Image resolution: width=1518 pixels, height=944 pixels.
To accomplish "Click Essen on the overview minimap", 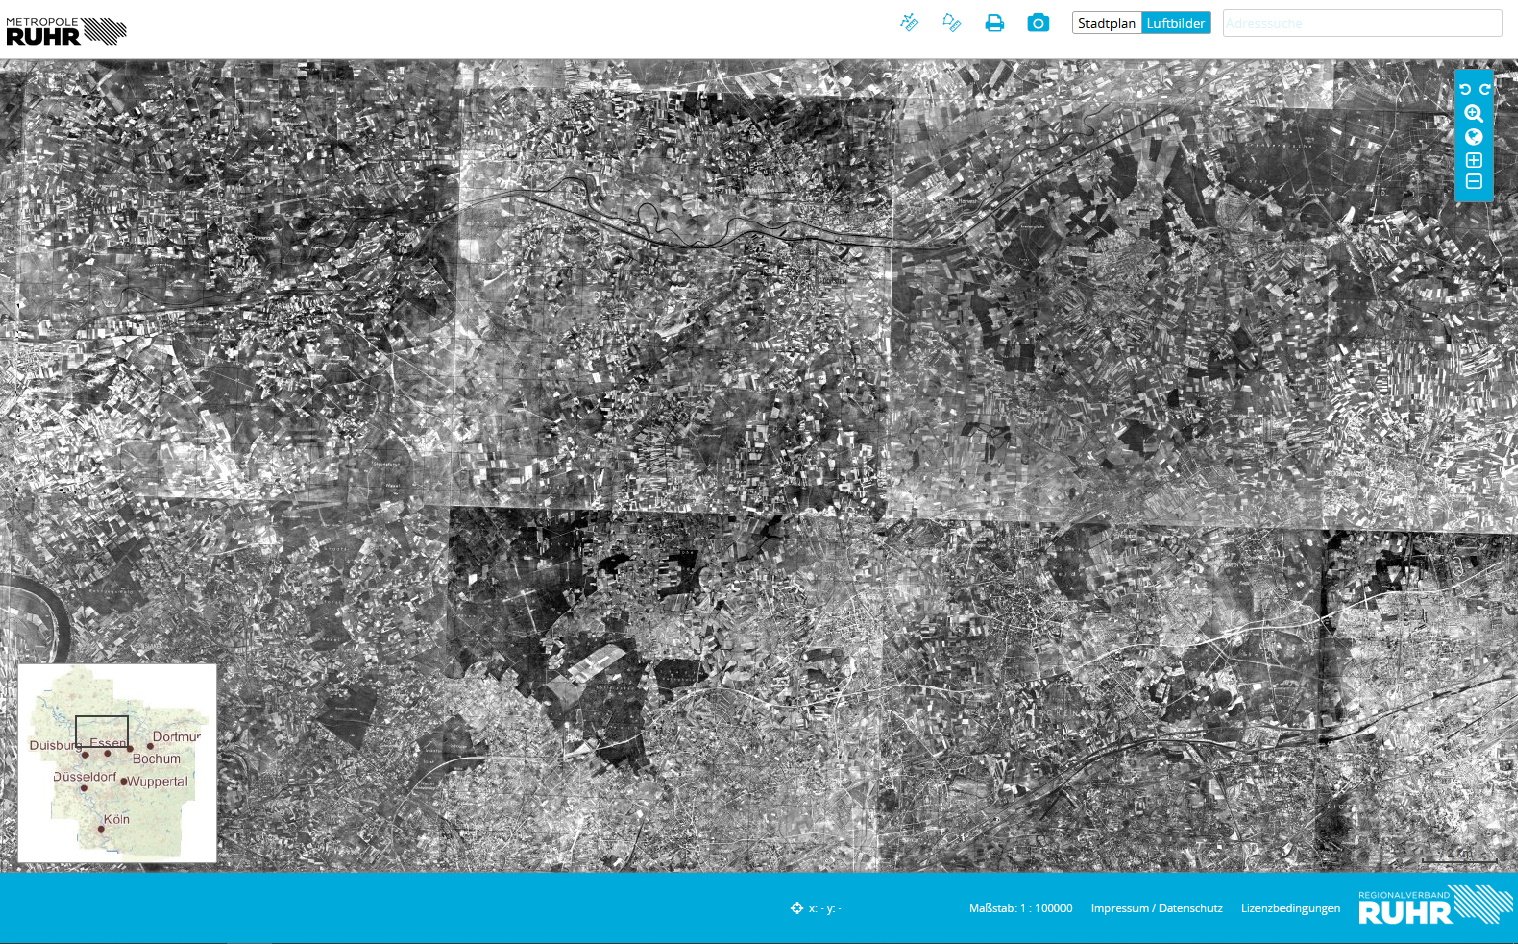I will coord(107,743).
